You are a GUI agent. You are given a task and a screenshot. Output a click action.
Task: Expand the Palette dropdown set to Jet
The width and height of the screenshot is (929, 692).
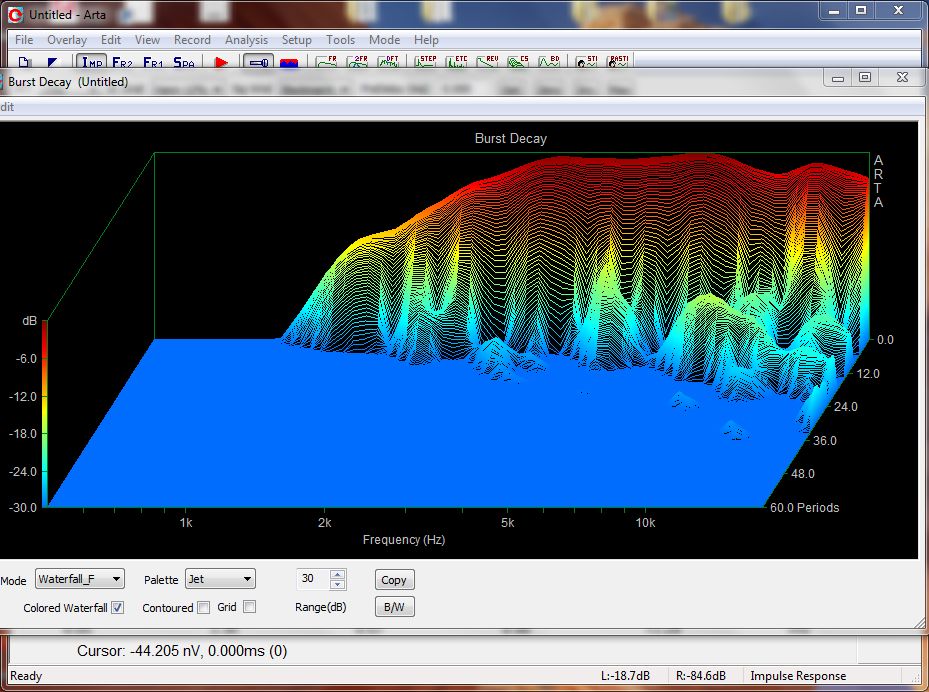pyautogui.click(x=220, y=579)
